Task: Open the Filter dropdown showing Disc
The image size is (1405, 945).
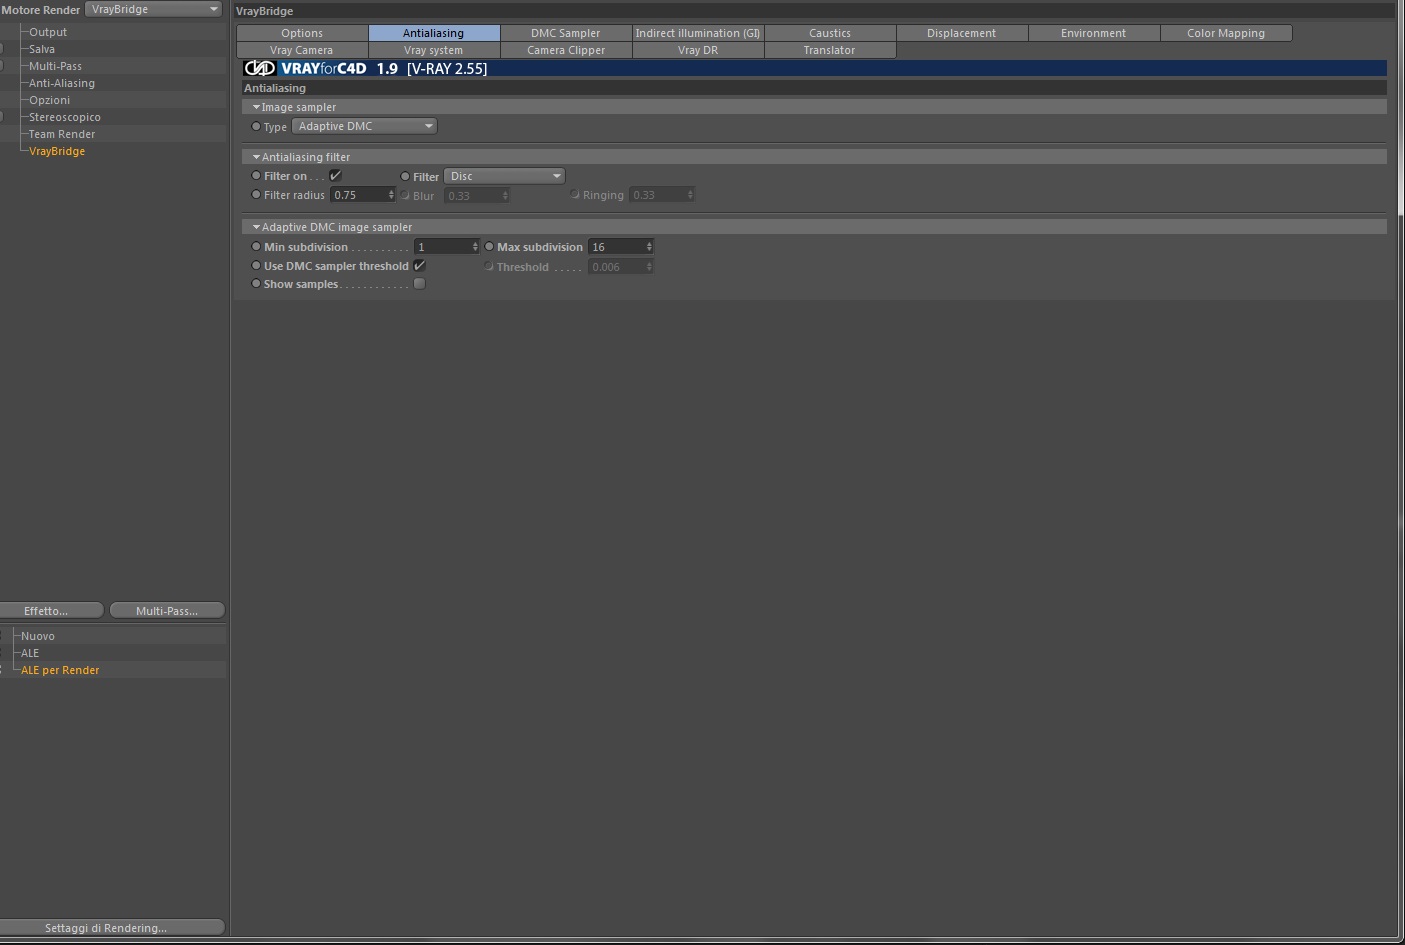Action: (505, 176)
